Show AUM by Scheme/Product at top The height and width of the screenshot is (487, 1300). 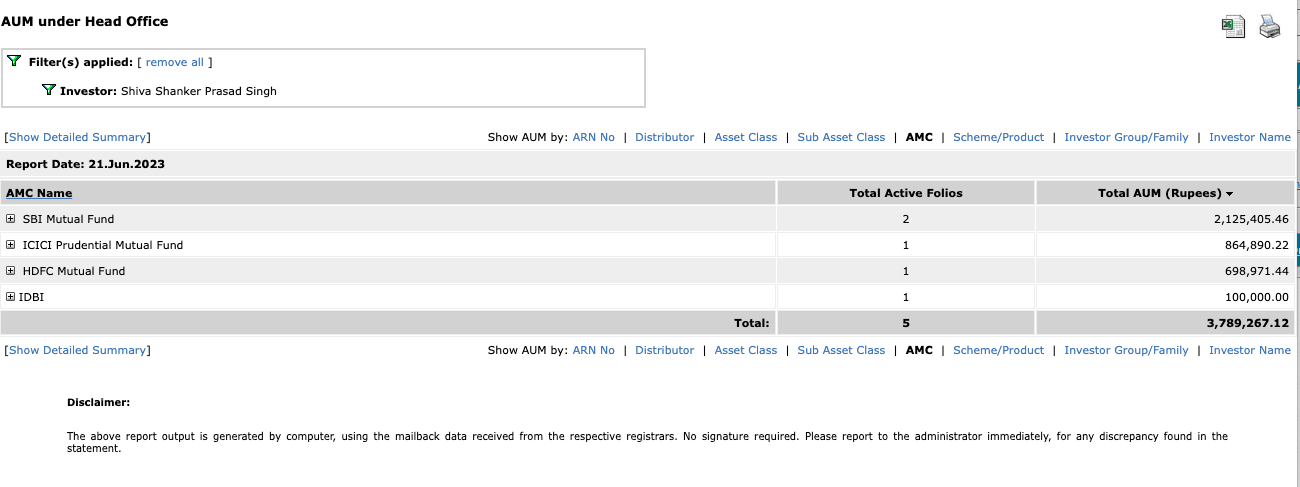point(998,137)
